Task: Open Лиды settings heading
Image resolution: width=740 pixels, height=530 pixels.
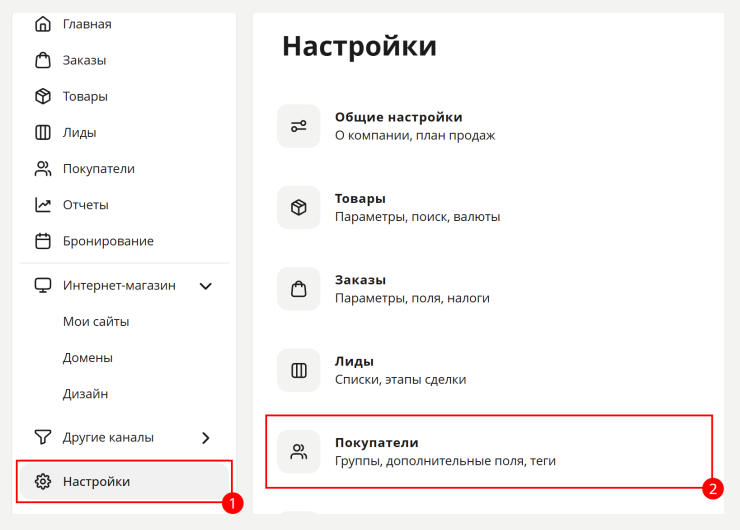Action: (x=354, y=362)
